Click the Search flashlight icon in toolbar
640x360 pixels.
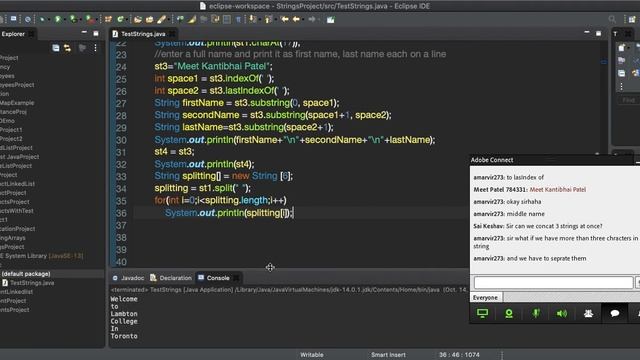pyautogui.click(x=161, y=19)
